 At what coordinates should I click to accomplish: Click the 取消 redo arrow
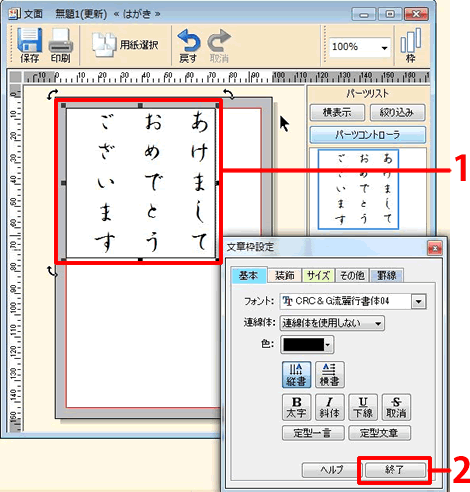pyautogui.click(x=219, y=46)
